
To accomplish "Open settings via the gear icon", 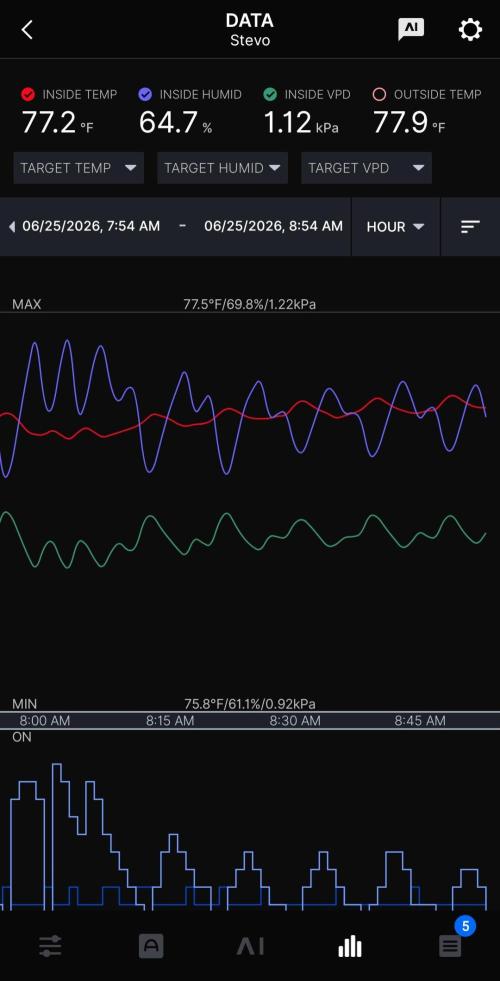I will tap(470, 29).
